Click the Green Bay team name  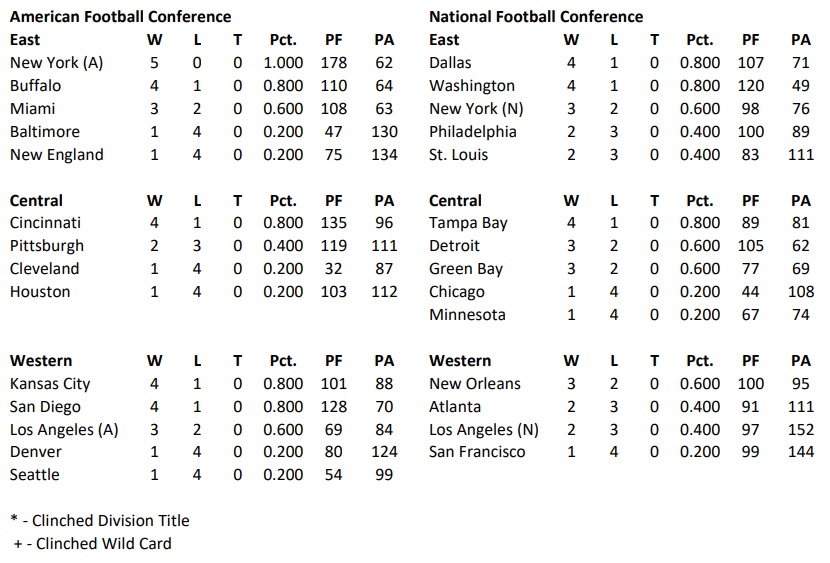466,269
